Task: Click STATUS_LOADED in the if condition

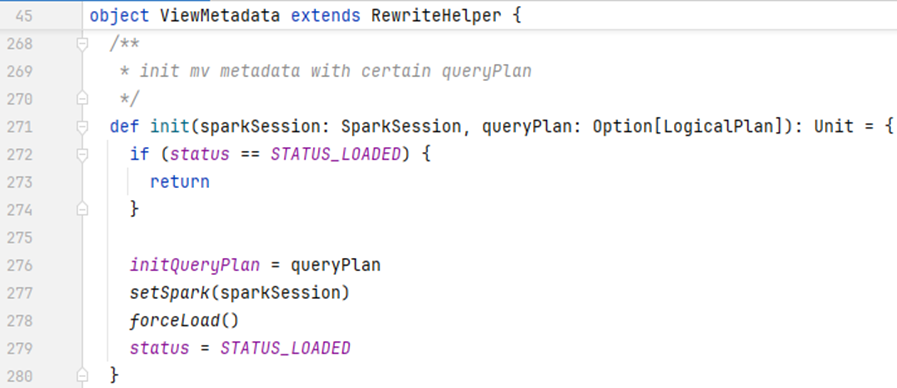Action: coord(335,155)
